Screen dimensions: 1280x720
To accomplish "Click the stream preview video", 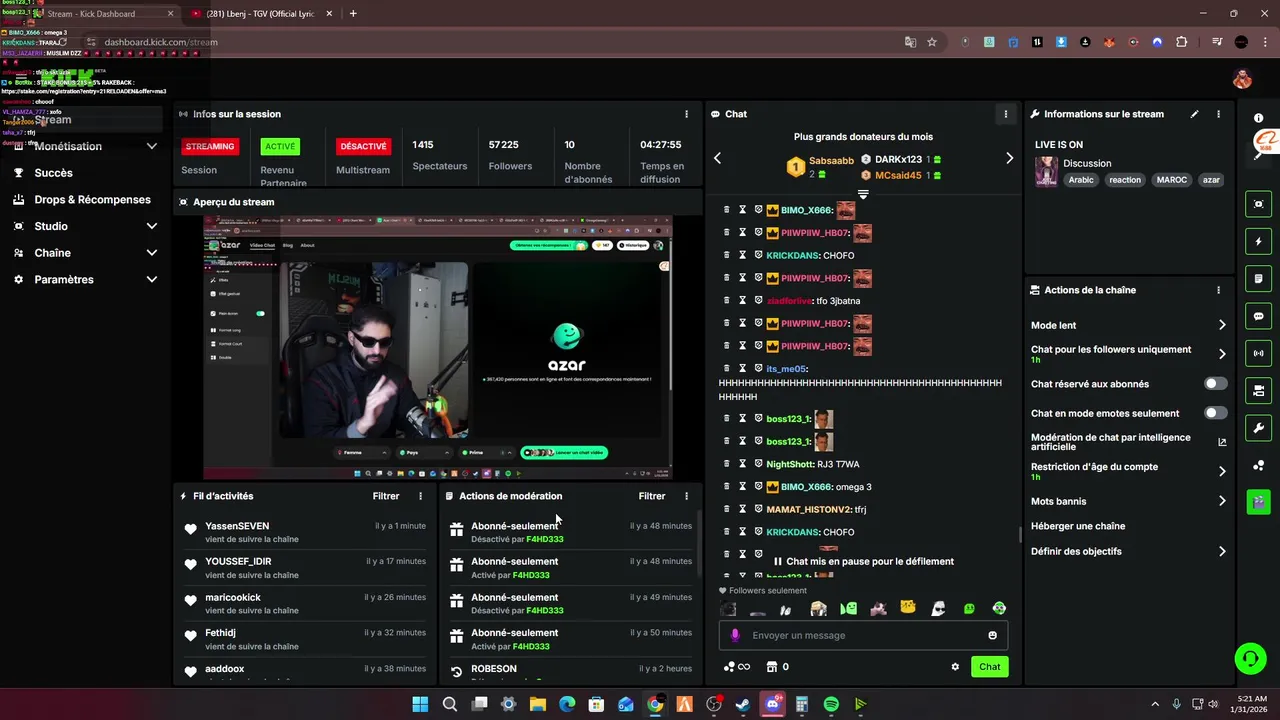I will coord(437,347).
